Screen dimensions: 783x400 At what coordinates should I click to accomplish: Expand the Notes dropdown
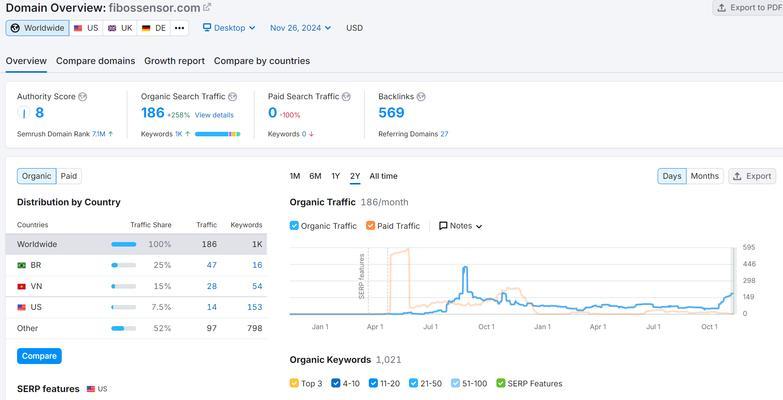460,226
